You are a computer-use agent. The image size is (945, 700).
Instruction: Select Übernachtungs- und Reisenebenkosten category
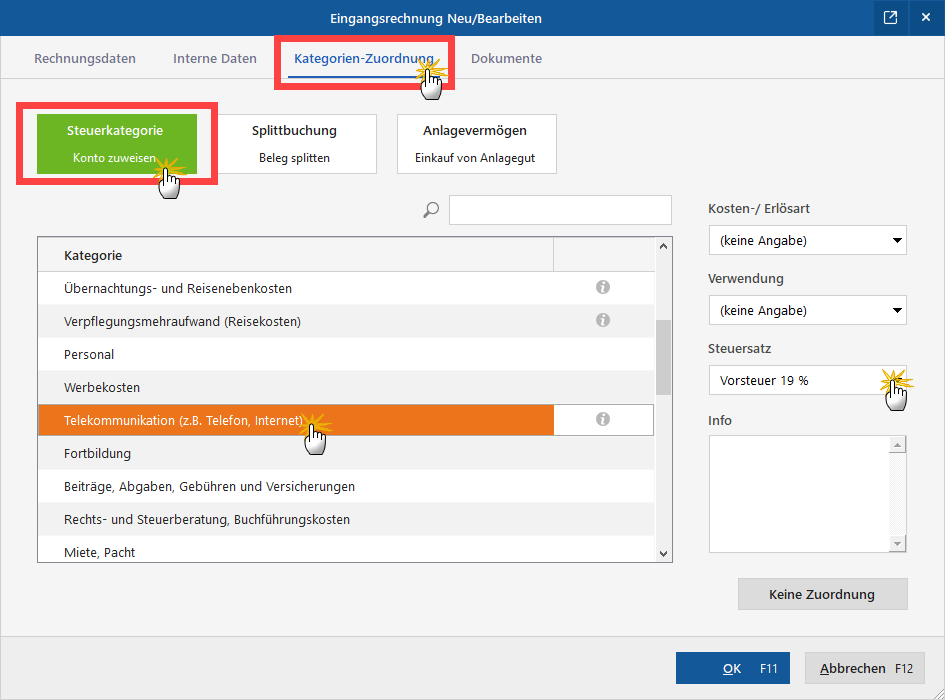pos(347,288)
